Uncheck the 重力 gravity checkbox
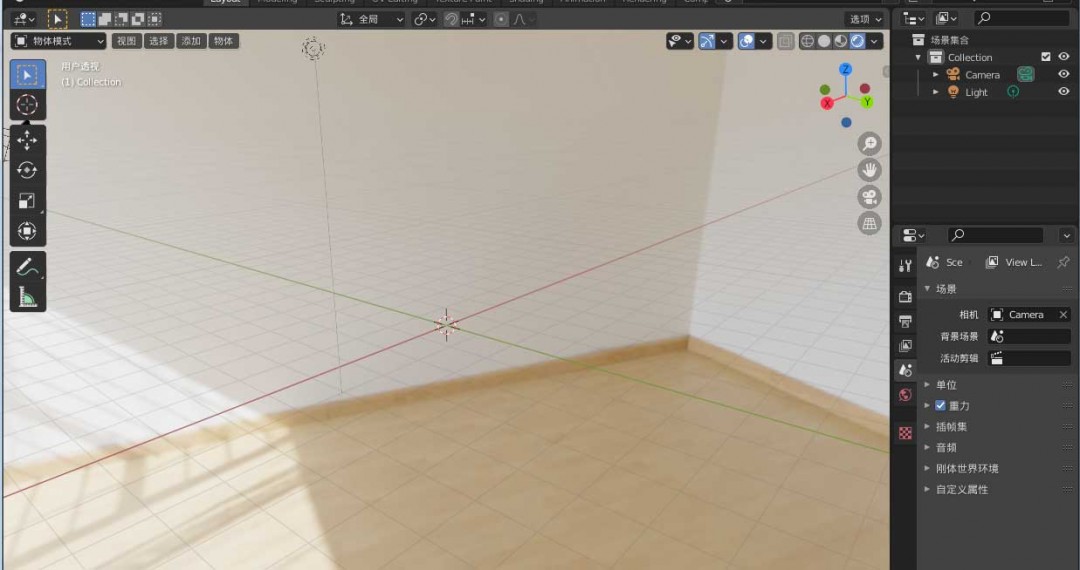 (940, 406)
